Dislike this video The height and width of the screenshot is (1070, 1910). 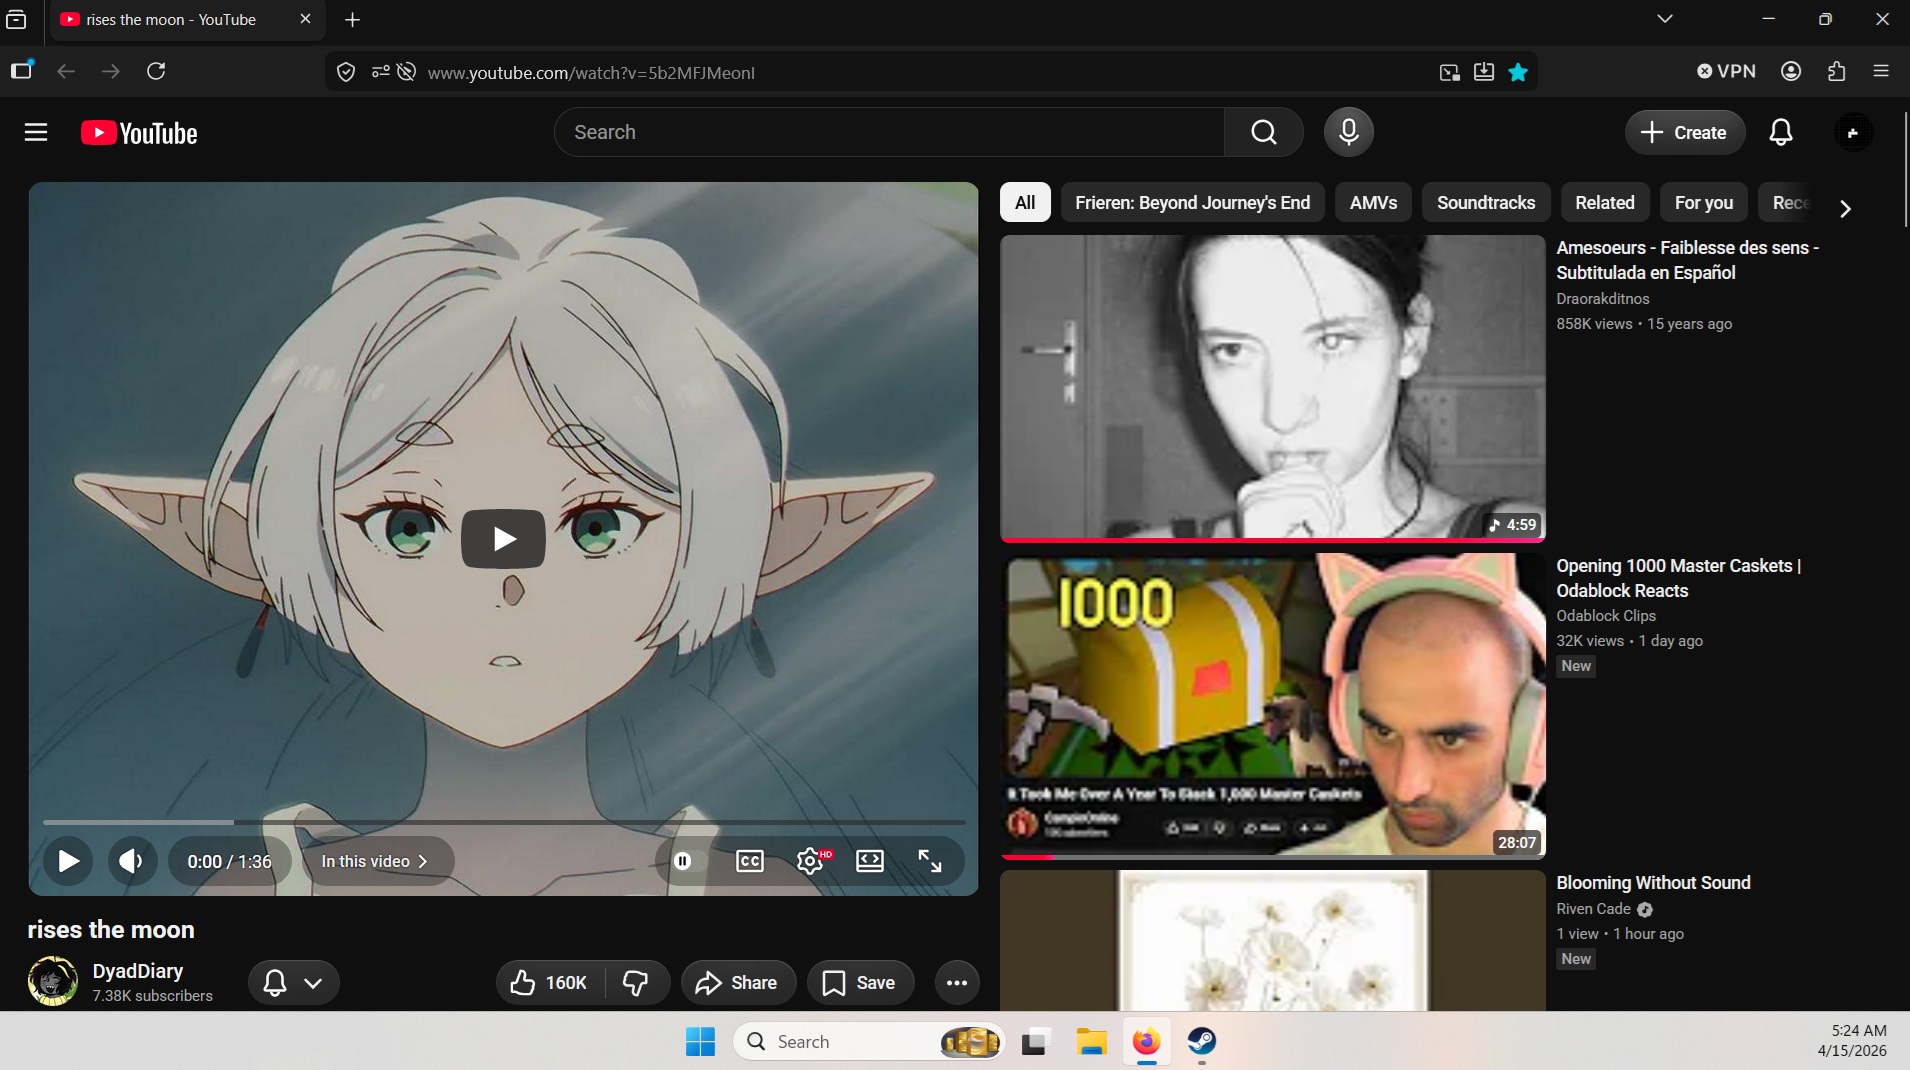coord(636,983)
